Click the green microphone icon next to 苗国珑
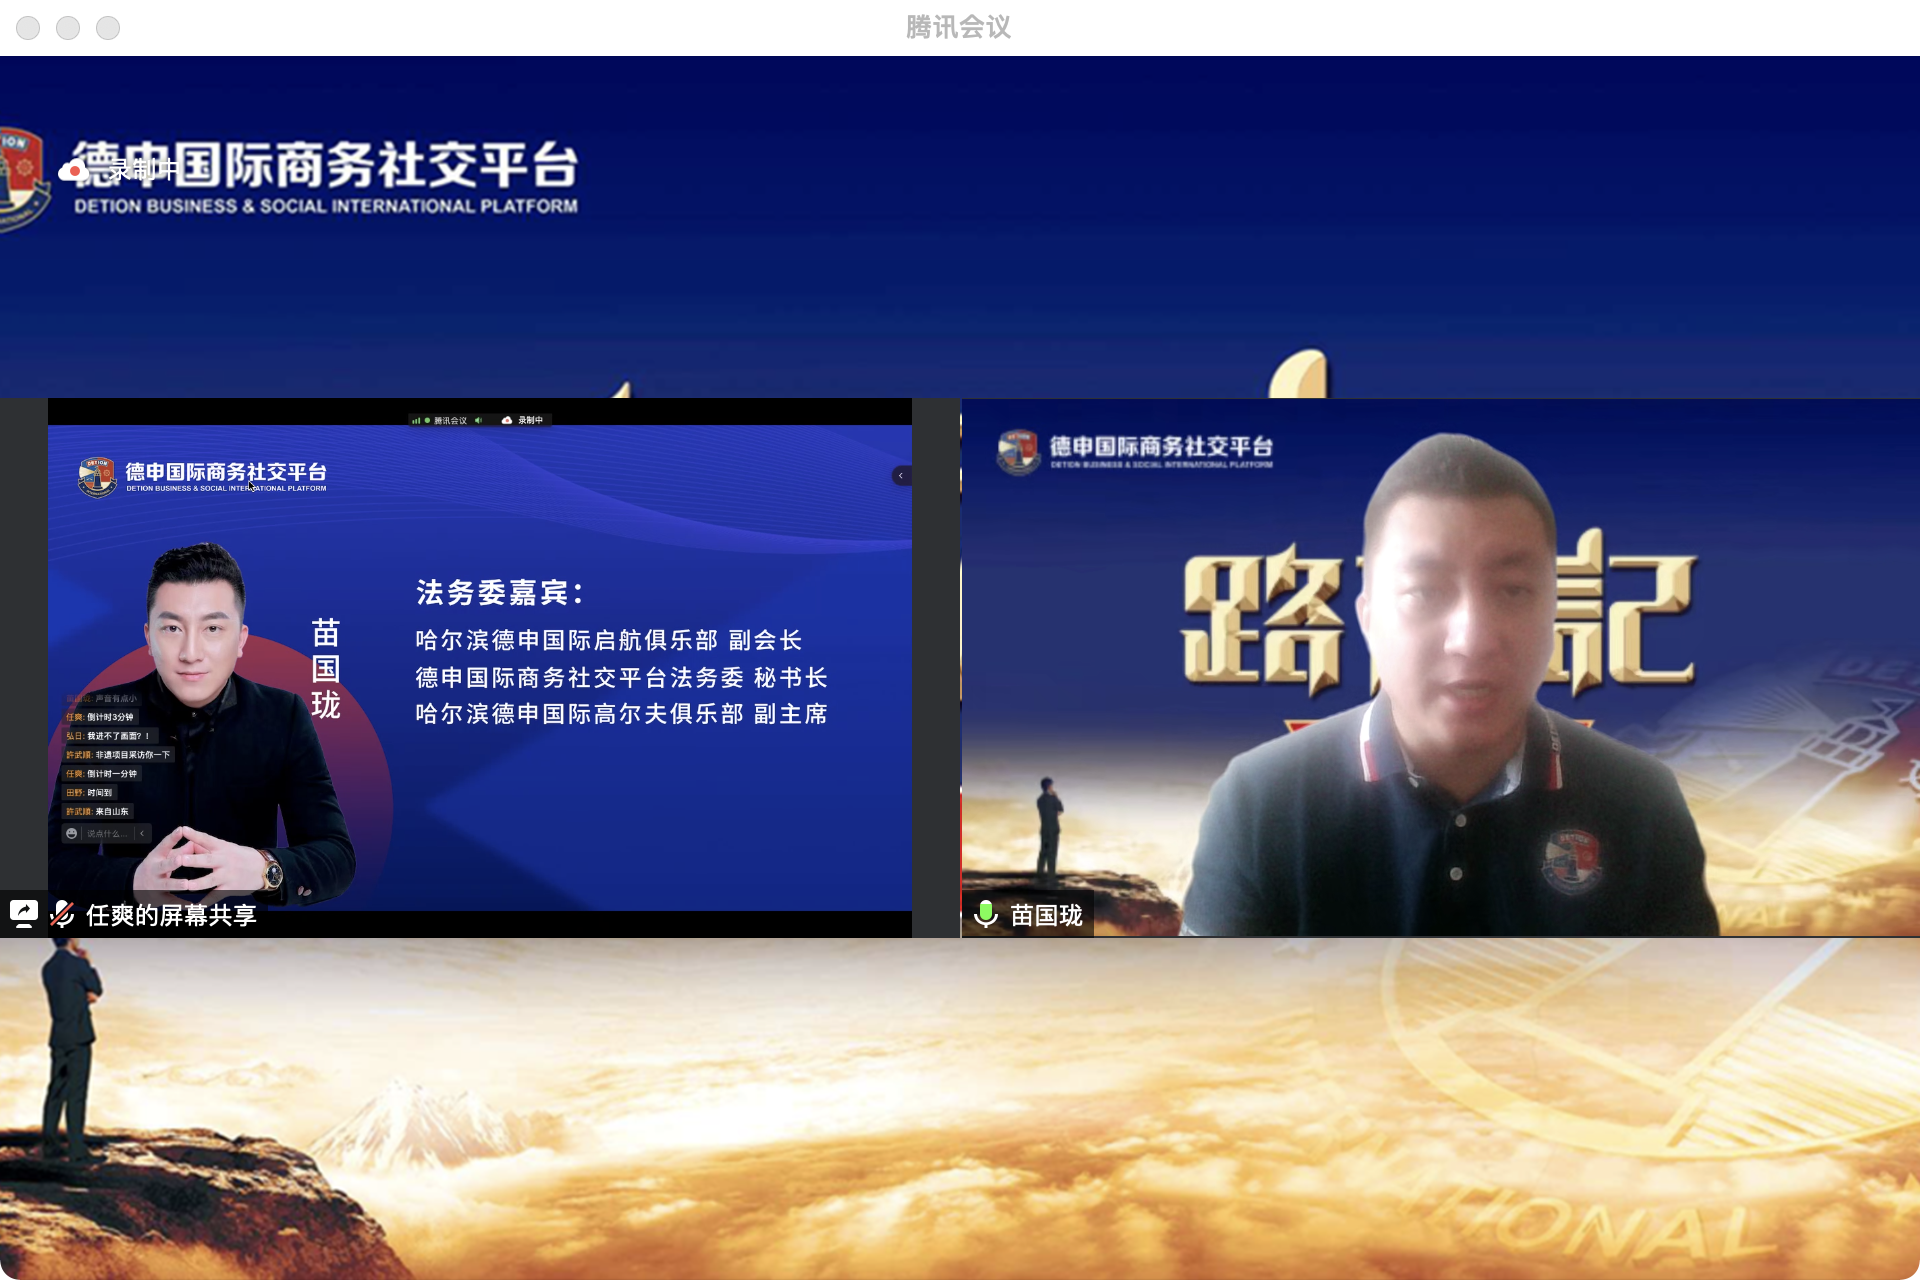1920x1280 pixels. pyautogui.click(x=986, y=914)
